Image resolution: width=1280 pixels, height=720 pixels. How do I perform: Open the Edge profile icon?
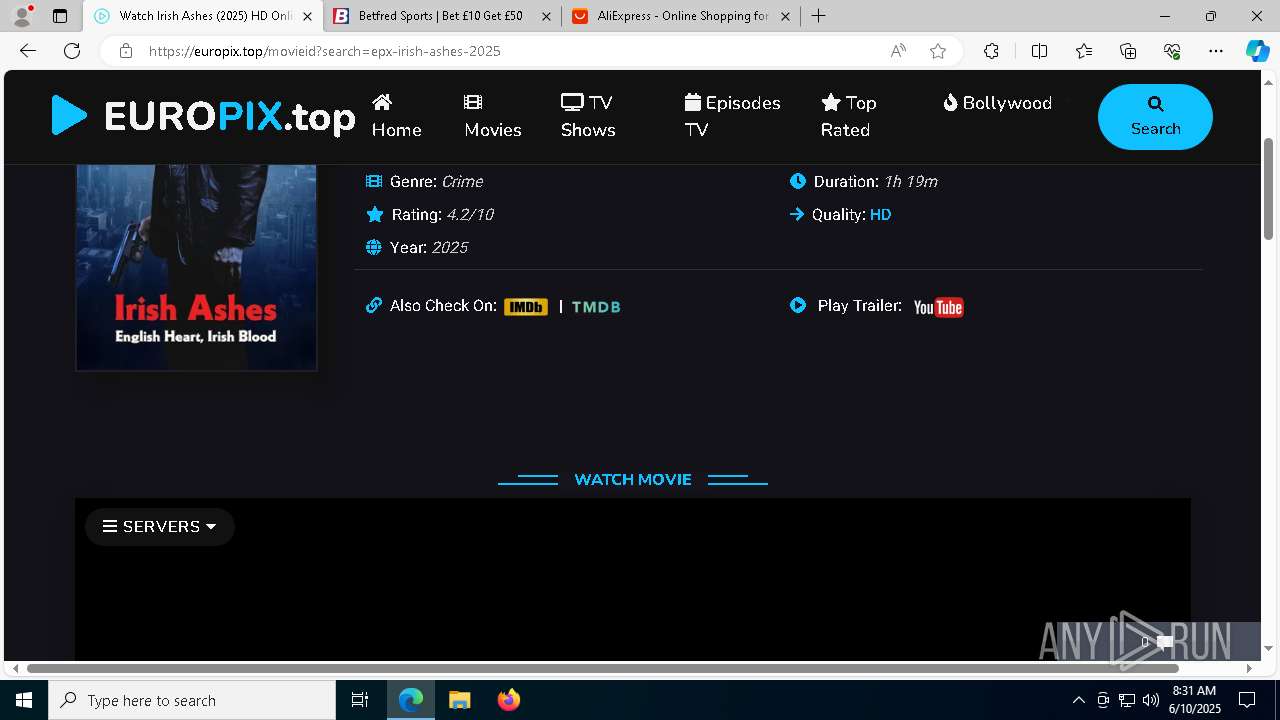click(22, 16)
